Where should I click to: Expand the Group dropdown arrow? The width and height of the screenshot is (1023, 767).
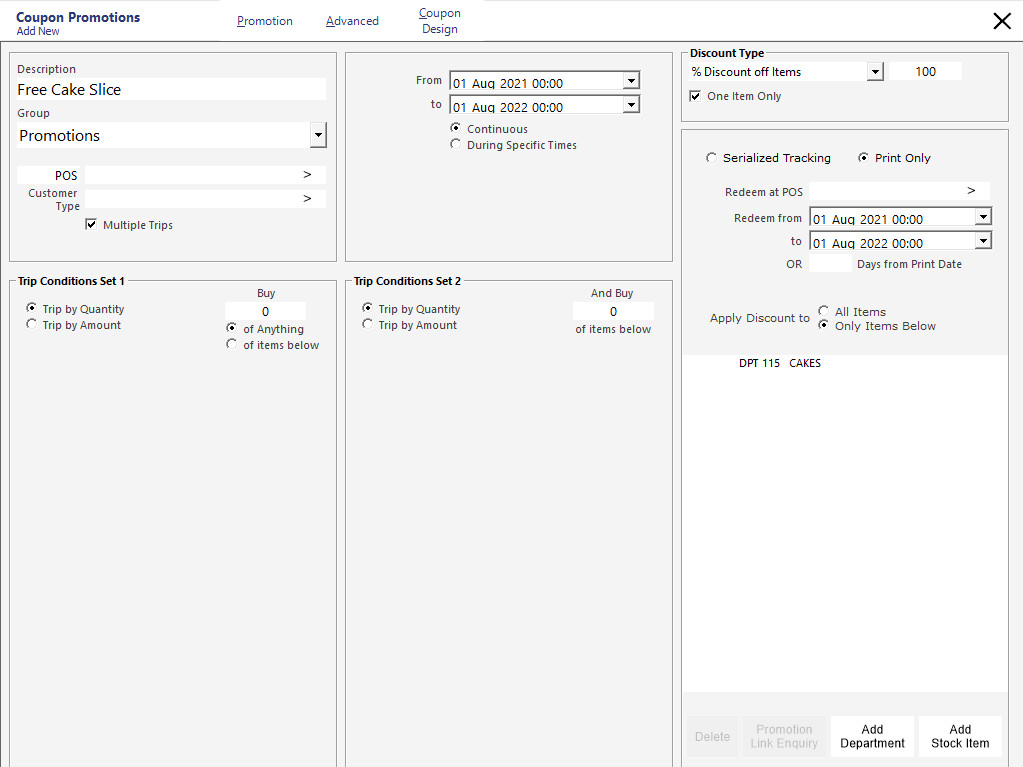[x=318, y=136]
